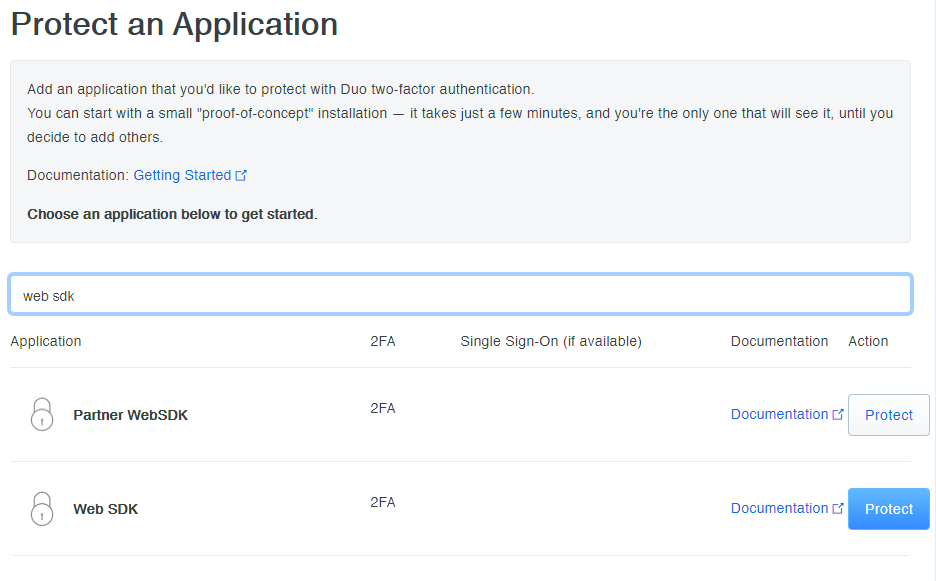
Task: Click the Single Sign-On column header
Action: point(551,341)
